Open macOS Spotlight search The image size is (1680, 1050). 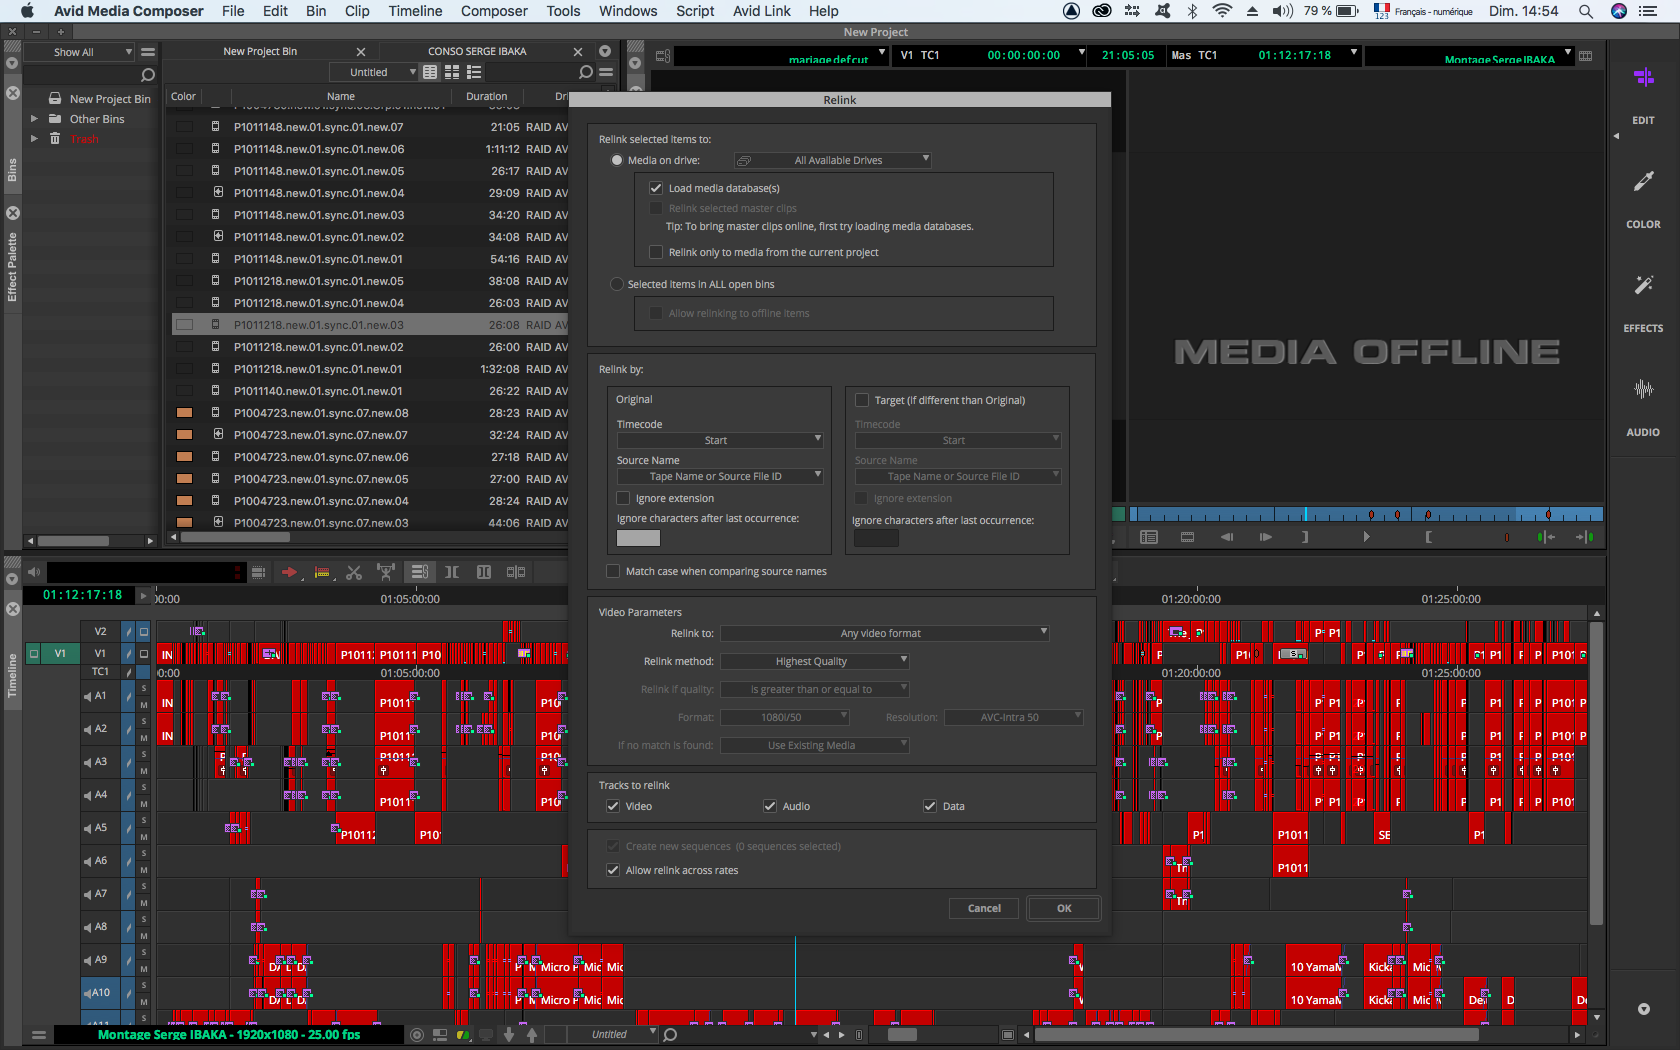tap(1585, 11)
